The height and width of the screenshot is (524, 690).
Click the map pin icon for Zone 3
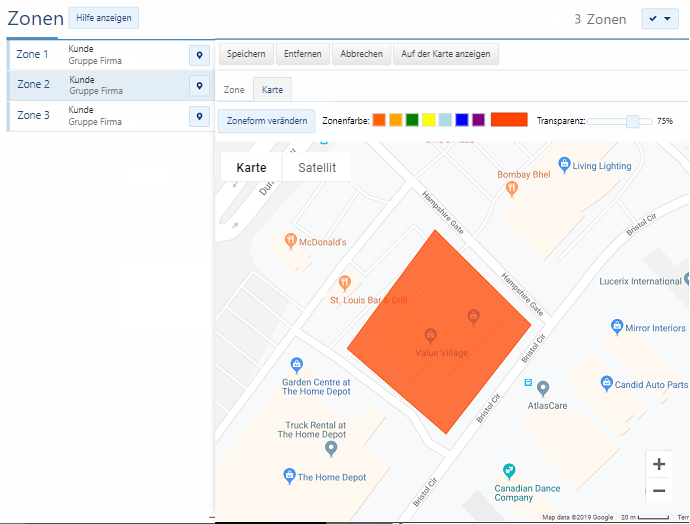199,117
